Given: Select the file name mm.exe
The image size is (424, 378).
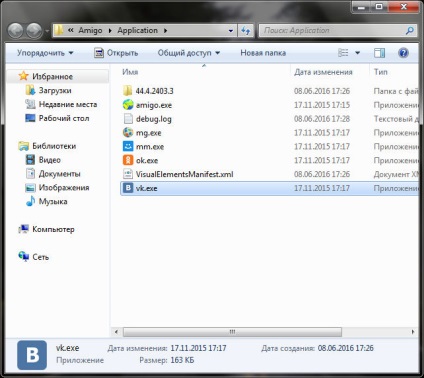Looking at the screenshot, I should [x=150, y=147].
